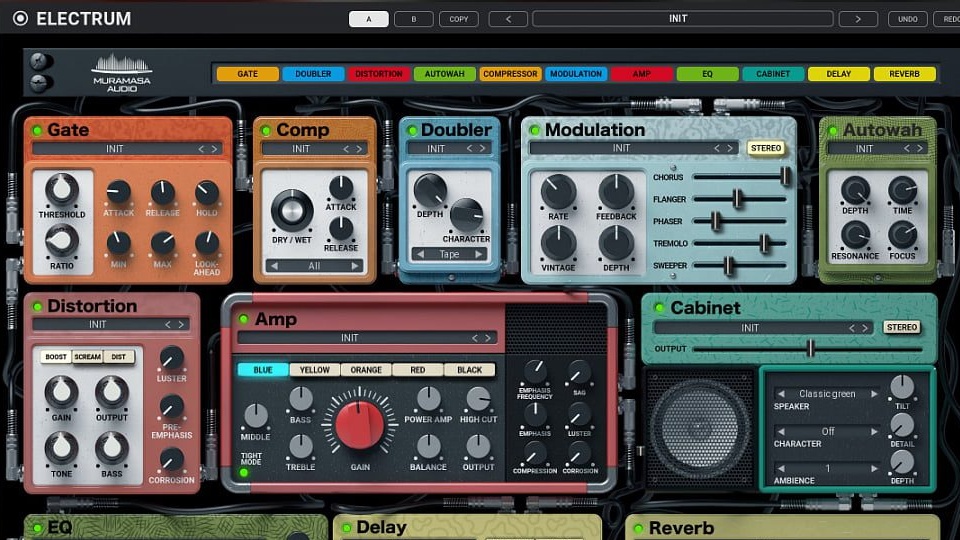This screenshot has height=540, width=960.
Task: Toggle the Autowah power LED
Action: click(833, 130)
